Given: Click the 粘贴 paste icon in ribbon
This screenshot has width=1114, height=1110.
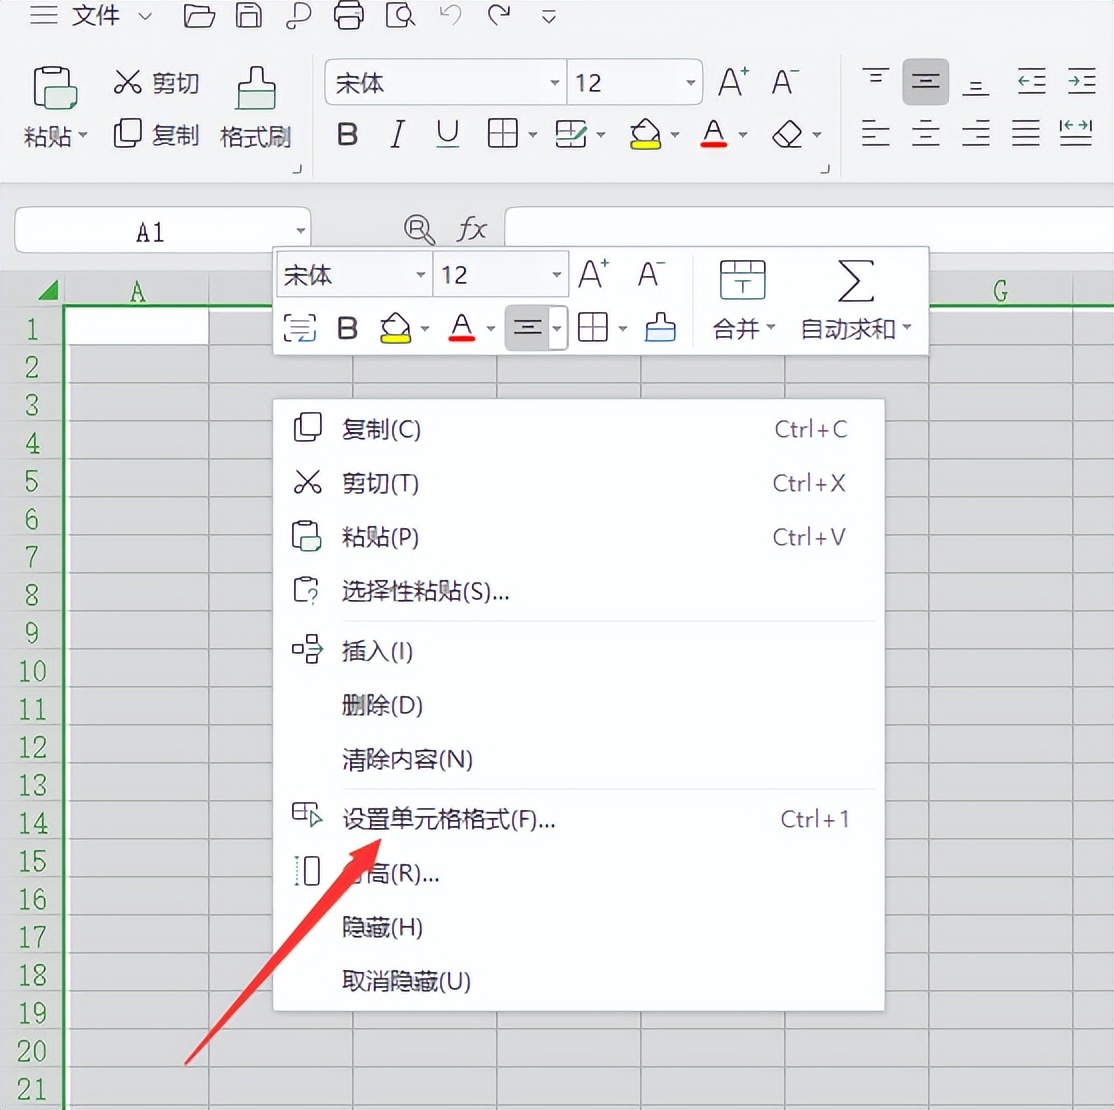Looking at the screenshot, I should 55,87.
